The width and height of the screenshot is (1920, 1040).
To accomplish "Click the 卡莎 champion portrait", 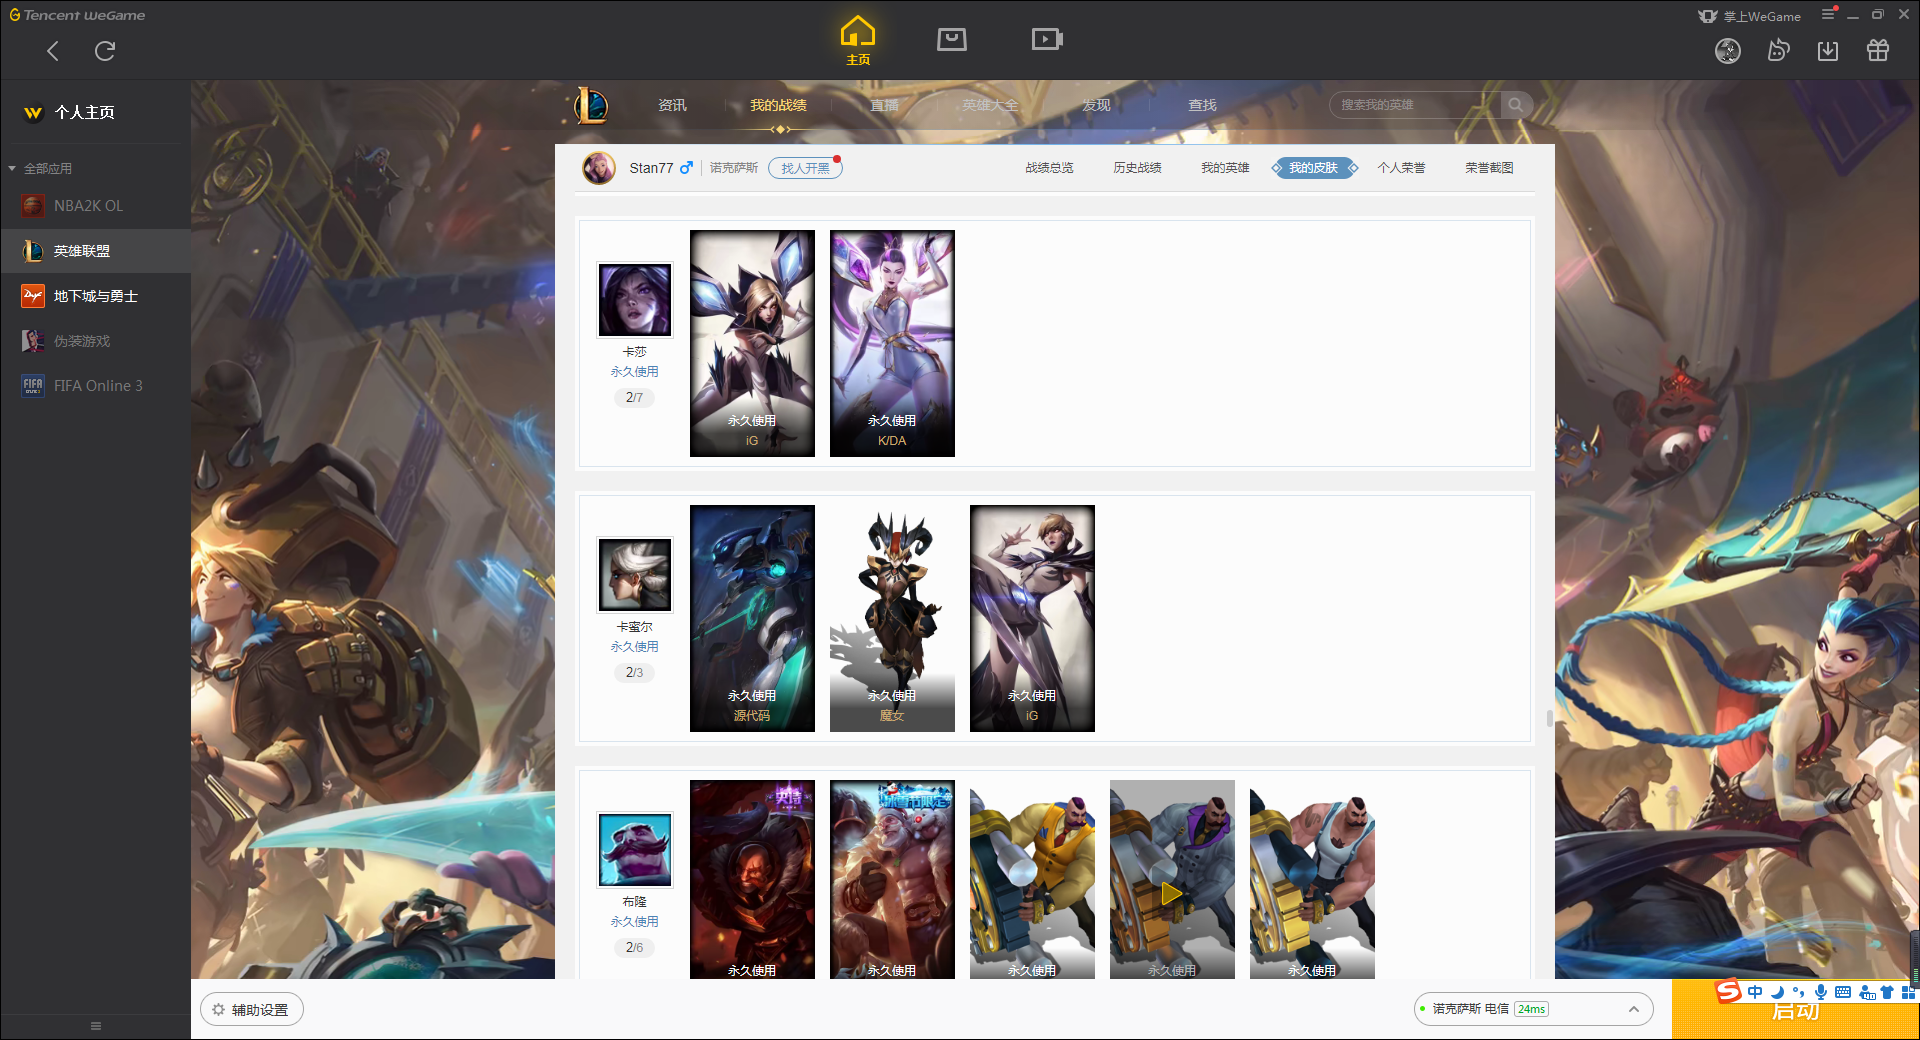I will 635,300.
